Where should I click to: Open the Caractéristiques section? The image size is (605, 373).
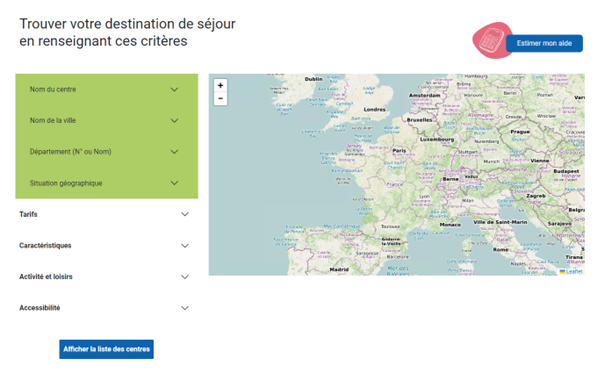(104, 246)
